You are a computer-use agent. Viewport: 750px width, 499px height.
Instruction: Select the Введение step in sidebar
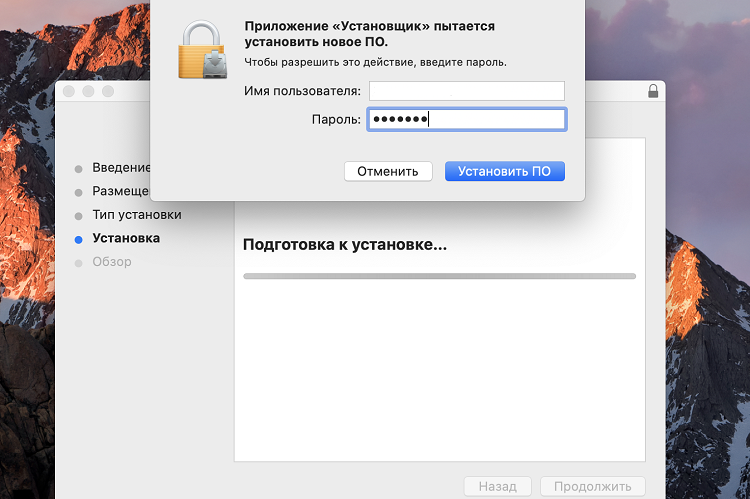(x=121, y=167)
